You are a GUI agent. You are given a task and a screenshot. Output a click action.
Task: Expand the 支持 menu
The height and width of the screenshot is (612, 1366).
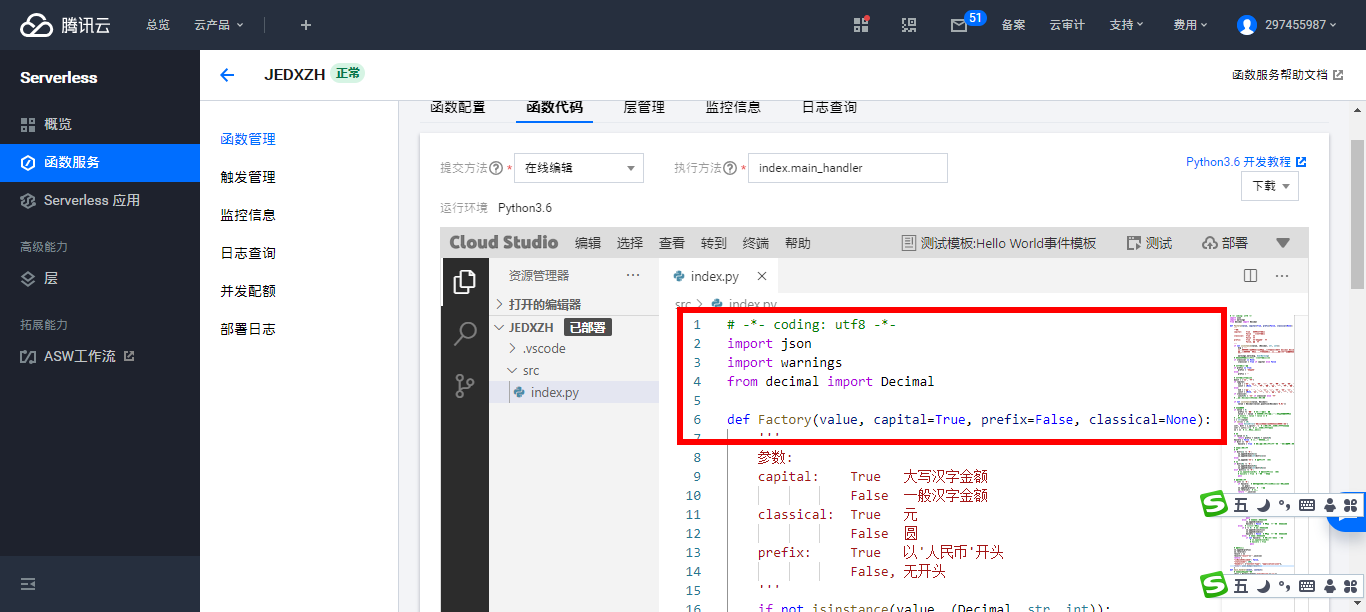[x=1126, y=25]
